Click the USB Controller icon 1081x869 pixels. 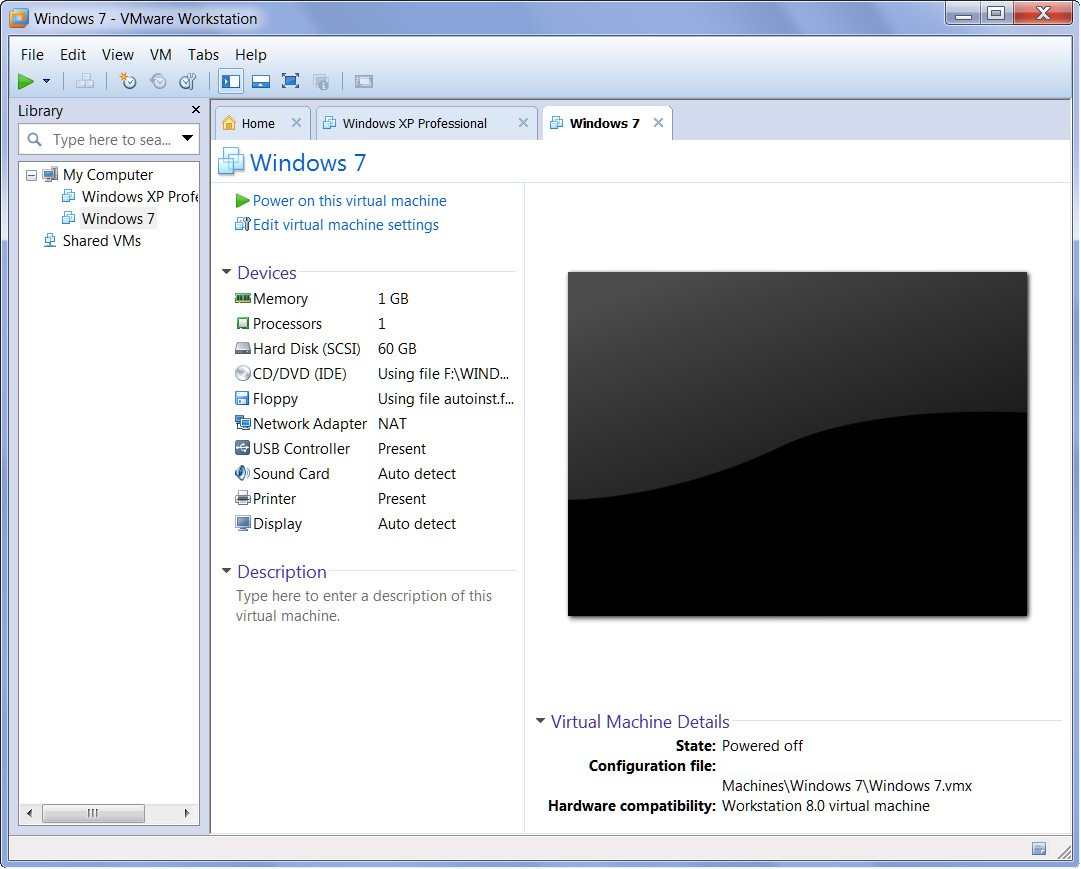click(243, 448)
